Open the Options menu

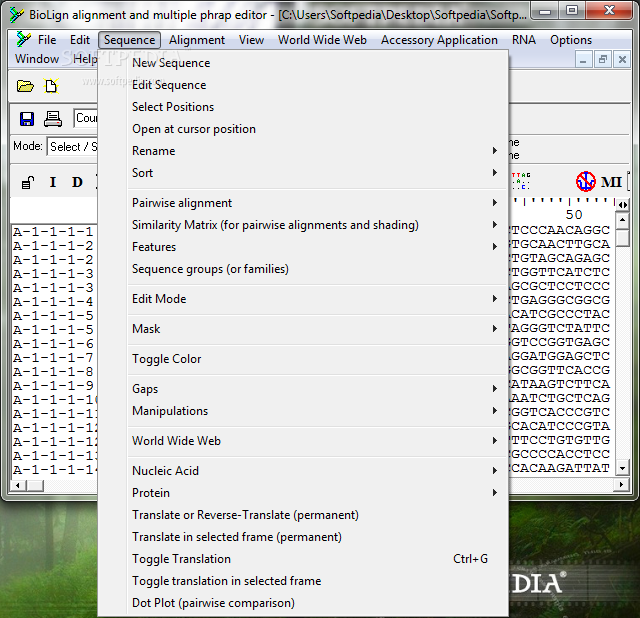(571, 40)
